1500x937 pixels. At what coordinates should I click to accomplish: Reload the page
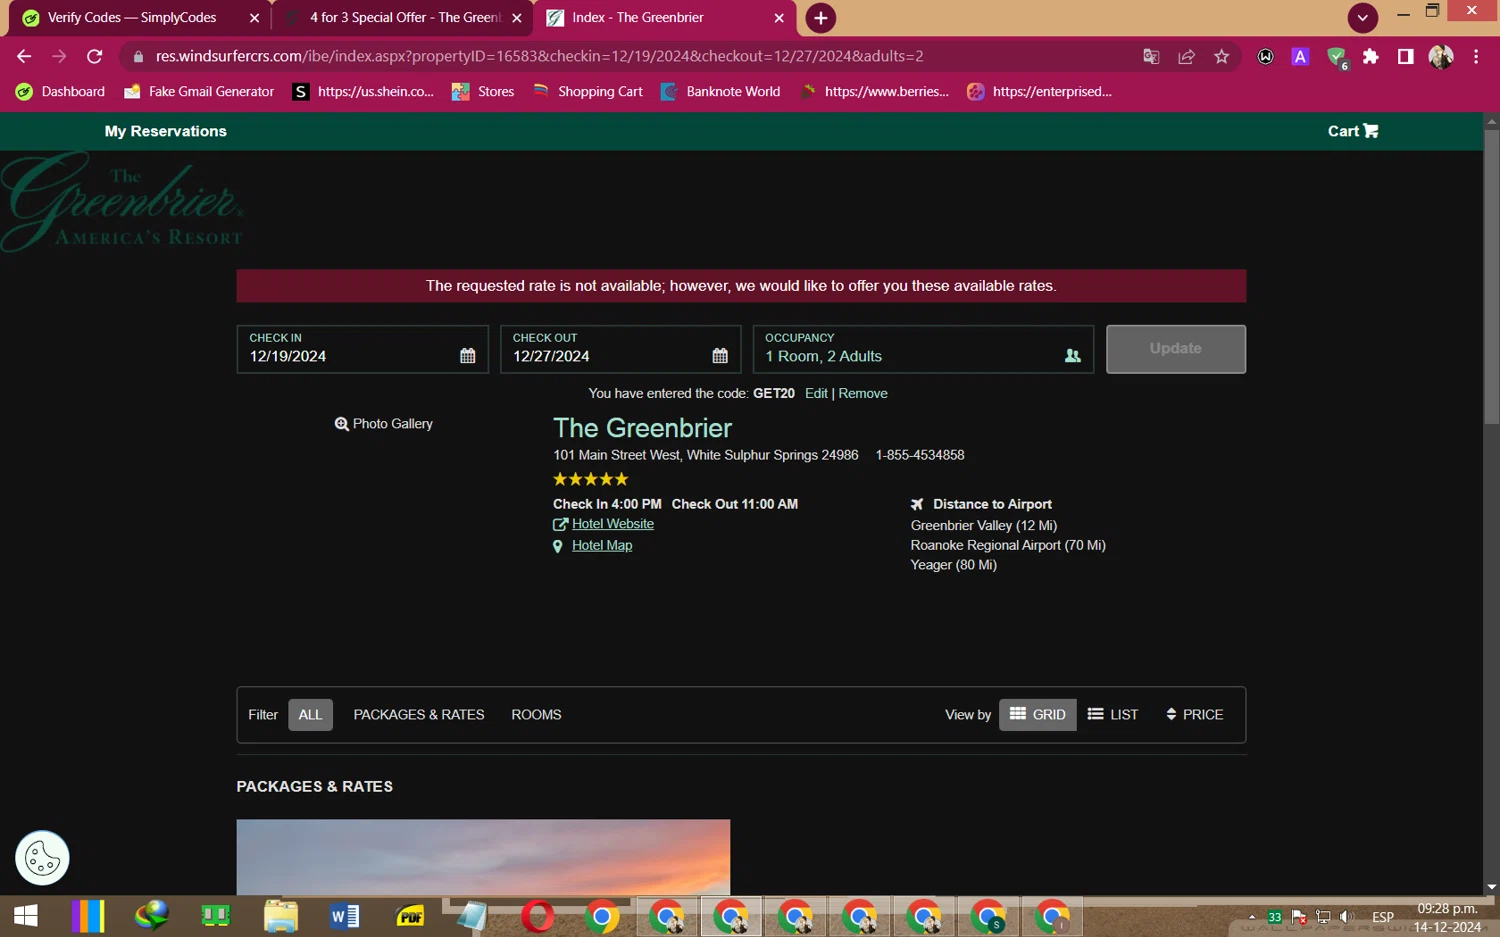pos(94,57)
